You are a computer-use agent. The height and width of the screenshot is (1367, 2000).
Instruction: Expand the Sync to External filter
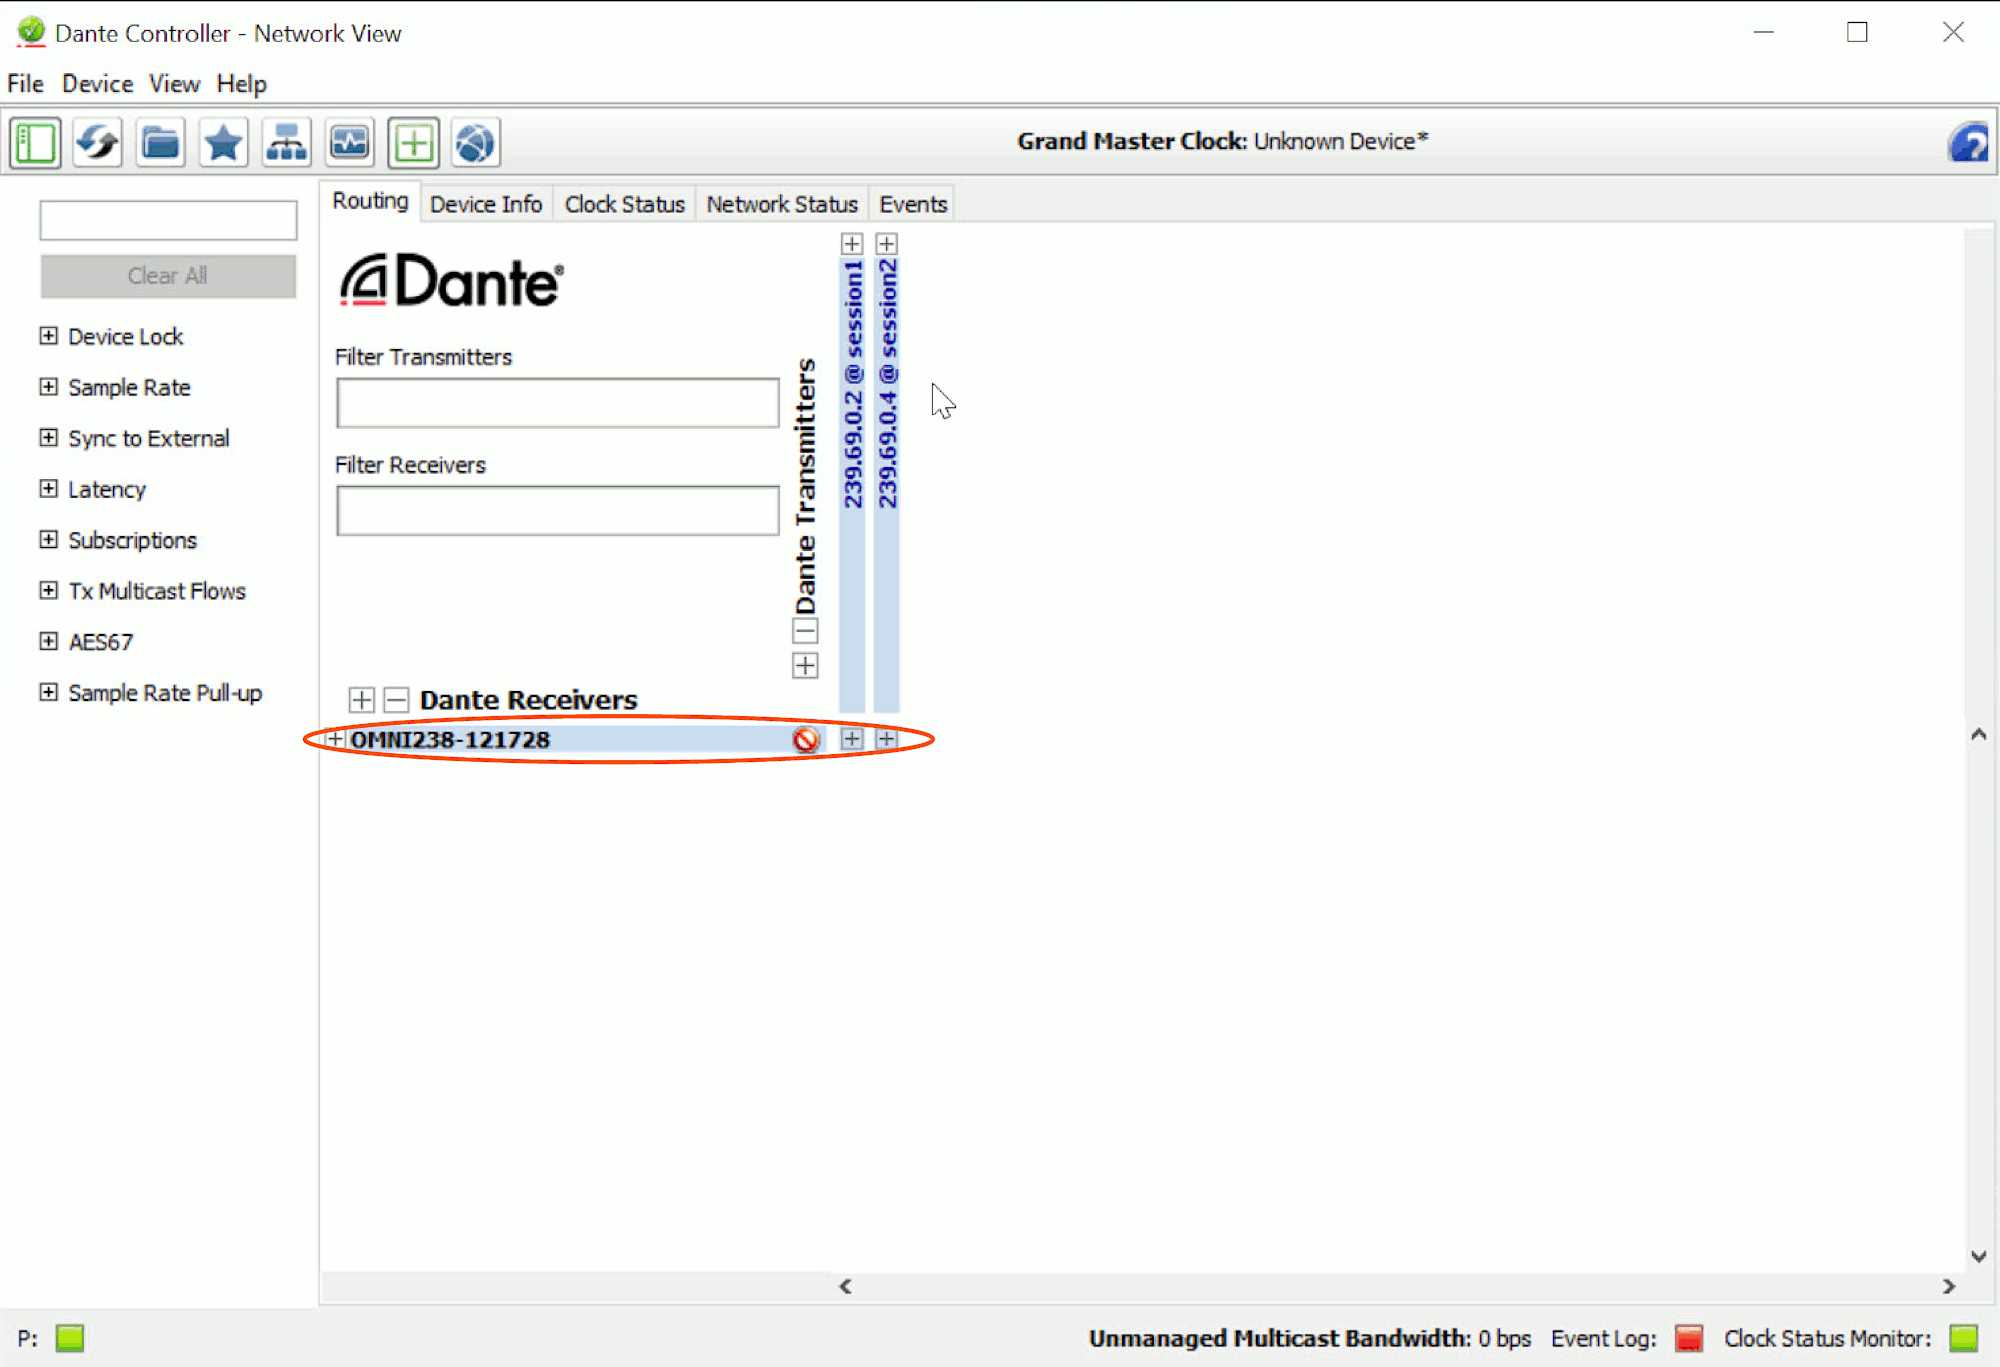[48, 438]
